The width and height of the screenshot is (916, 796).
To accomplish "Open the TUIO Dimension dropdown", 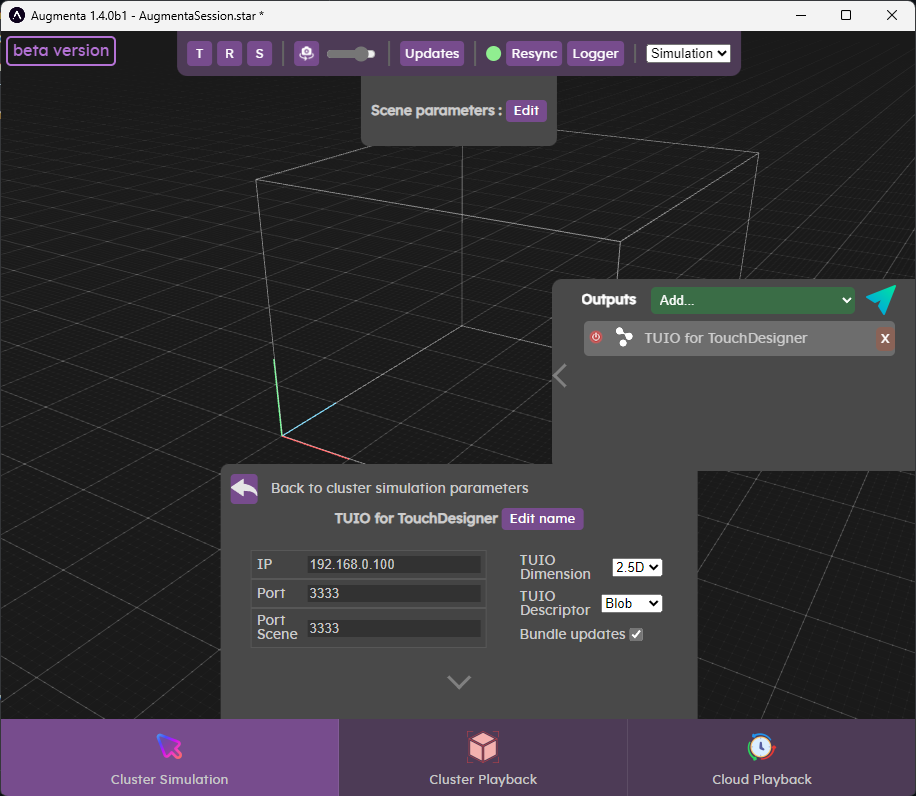I will click(637, 567).
